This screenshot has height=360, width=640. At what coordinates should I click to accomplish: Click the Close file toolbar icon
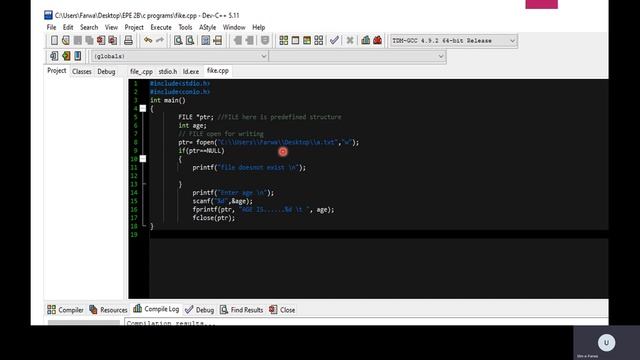pyautogui.click(x=100, y=40)
